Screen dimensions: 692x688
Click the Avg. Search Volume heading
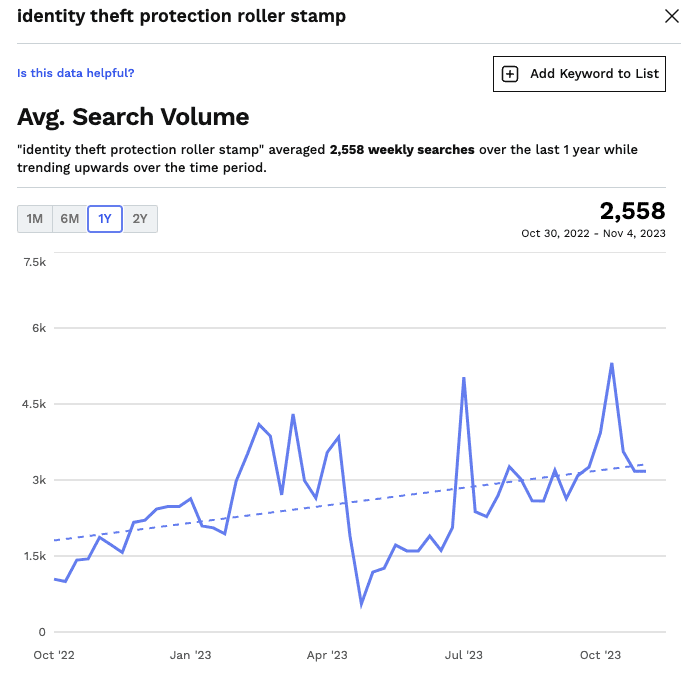(x=133, y=117)
